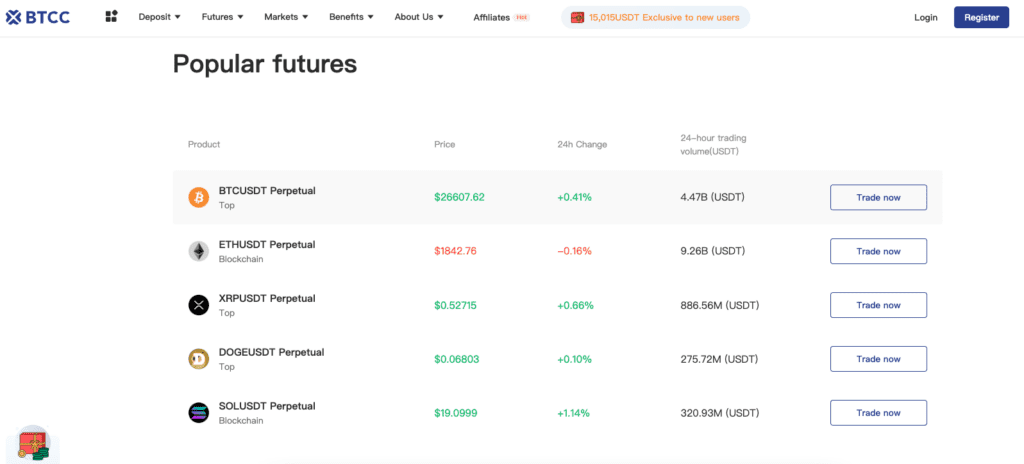
Task: Click the 15,015USDT new users promo
Action: pos(656,18)
